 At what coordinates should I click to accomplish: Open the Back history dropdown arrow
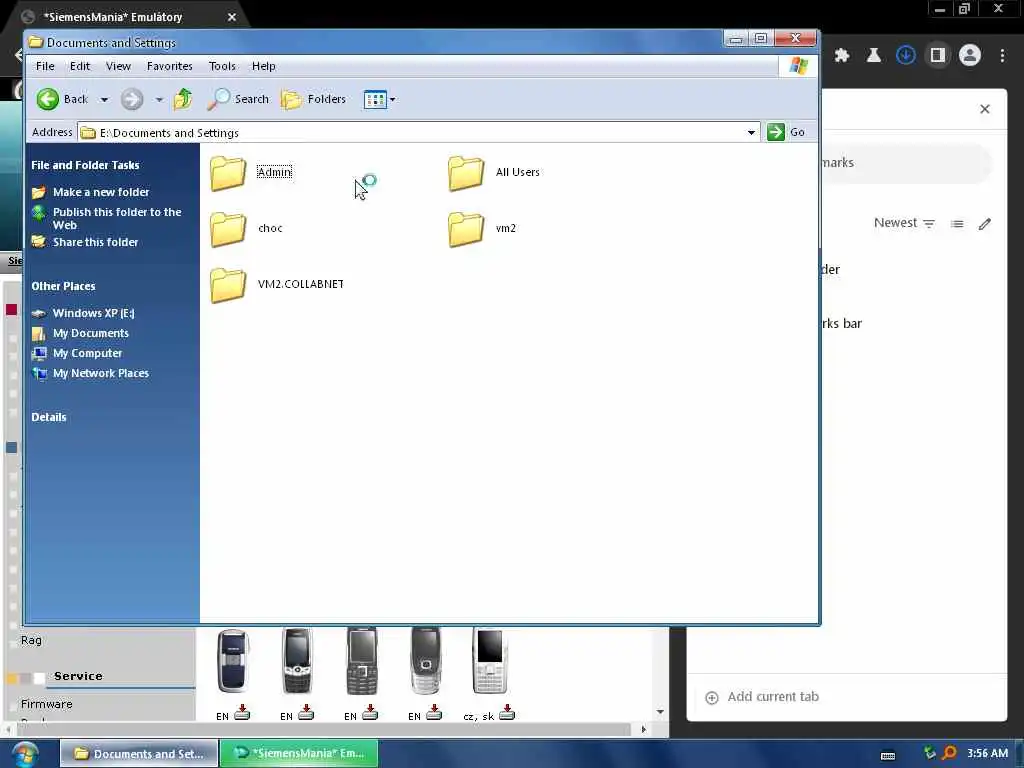(104, 100)
